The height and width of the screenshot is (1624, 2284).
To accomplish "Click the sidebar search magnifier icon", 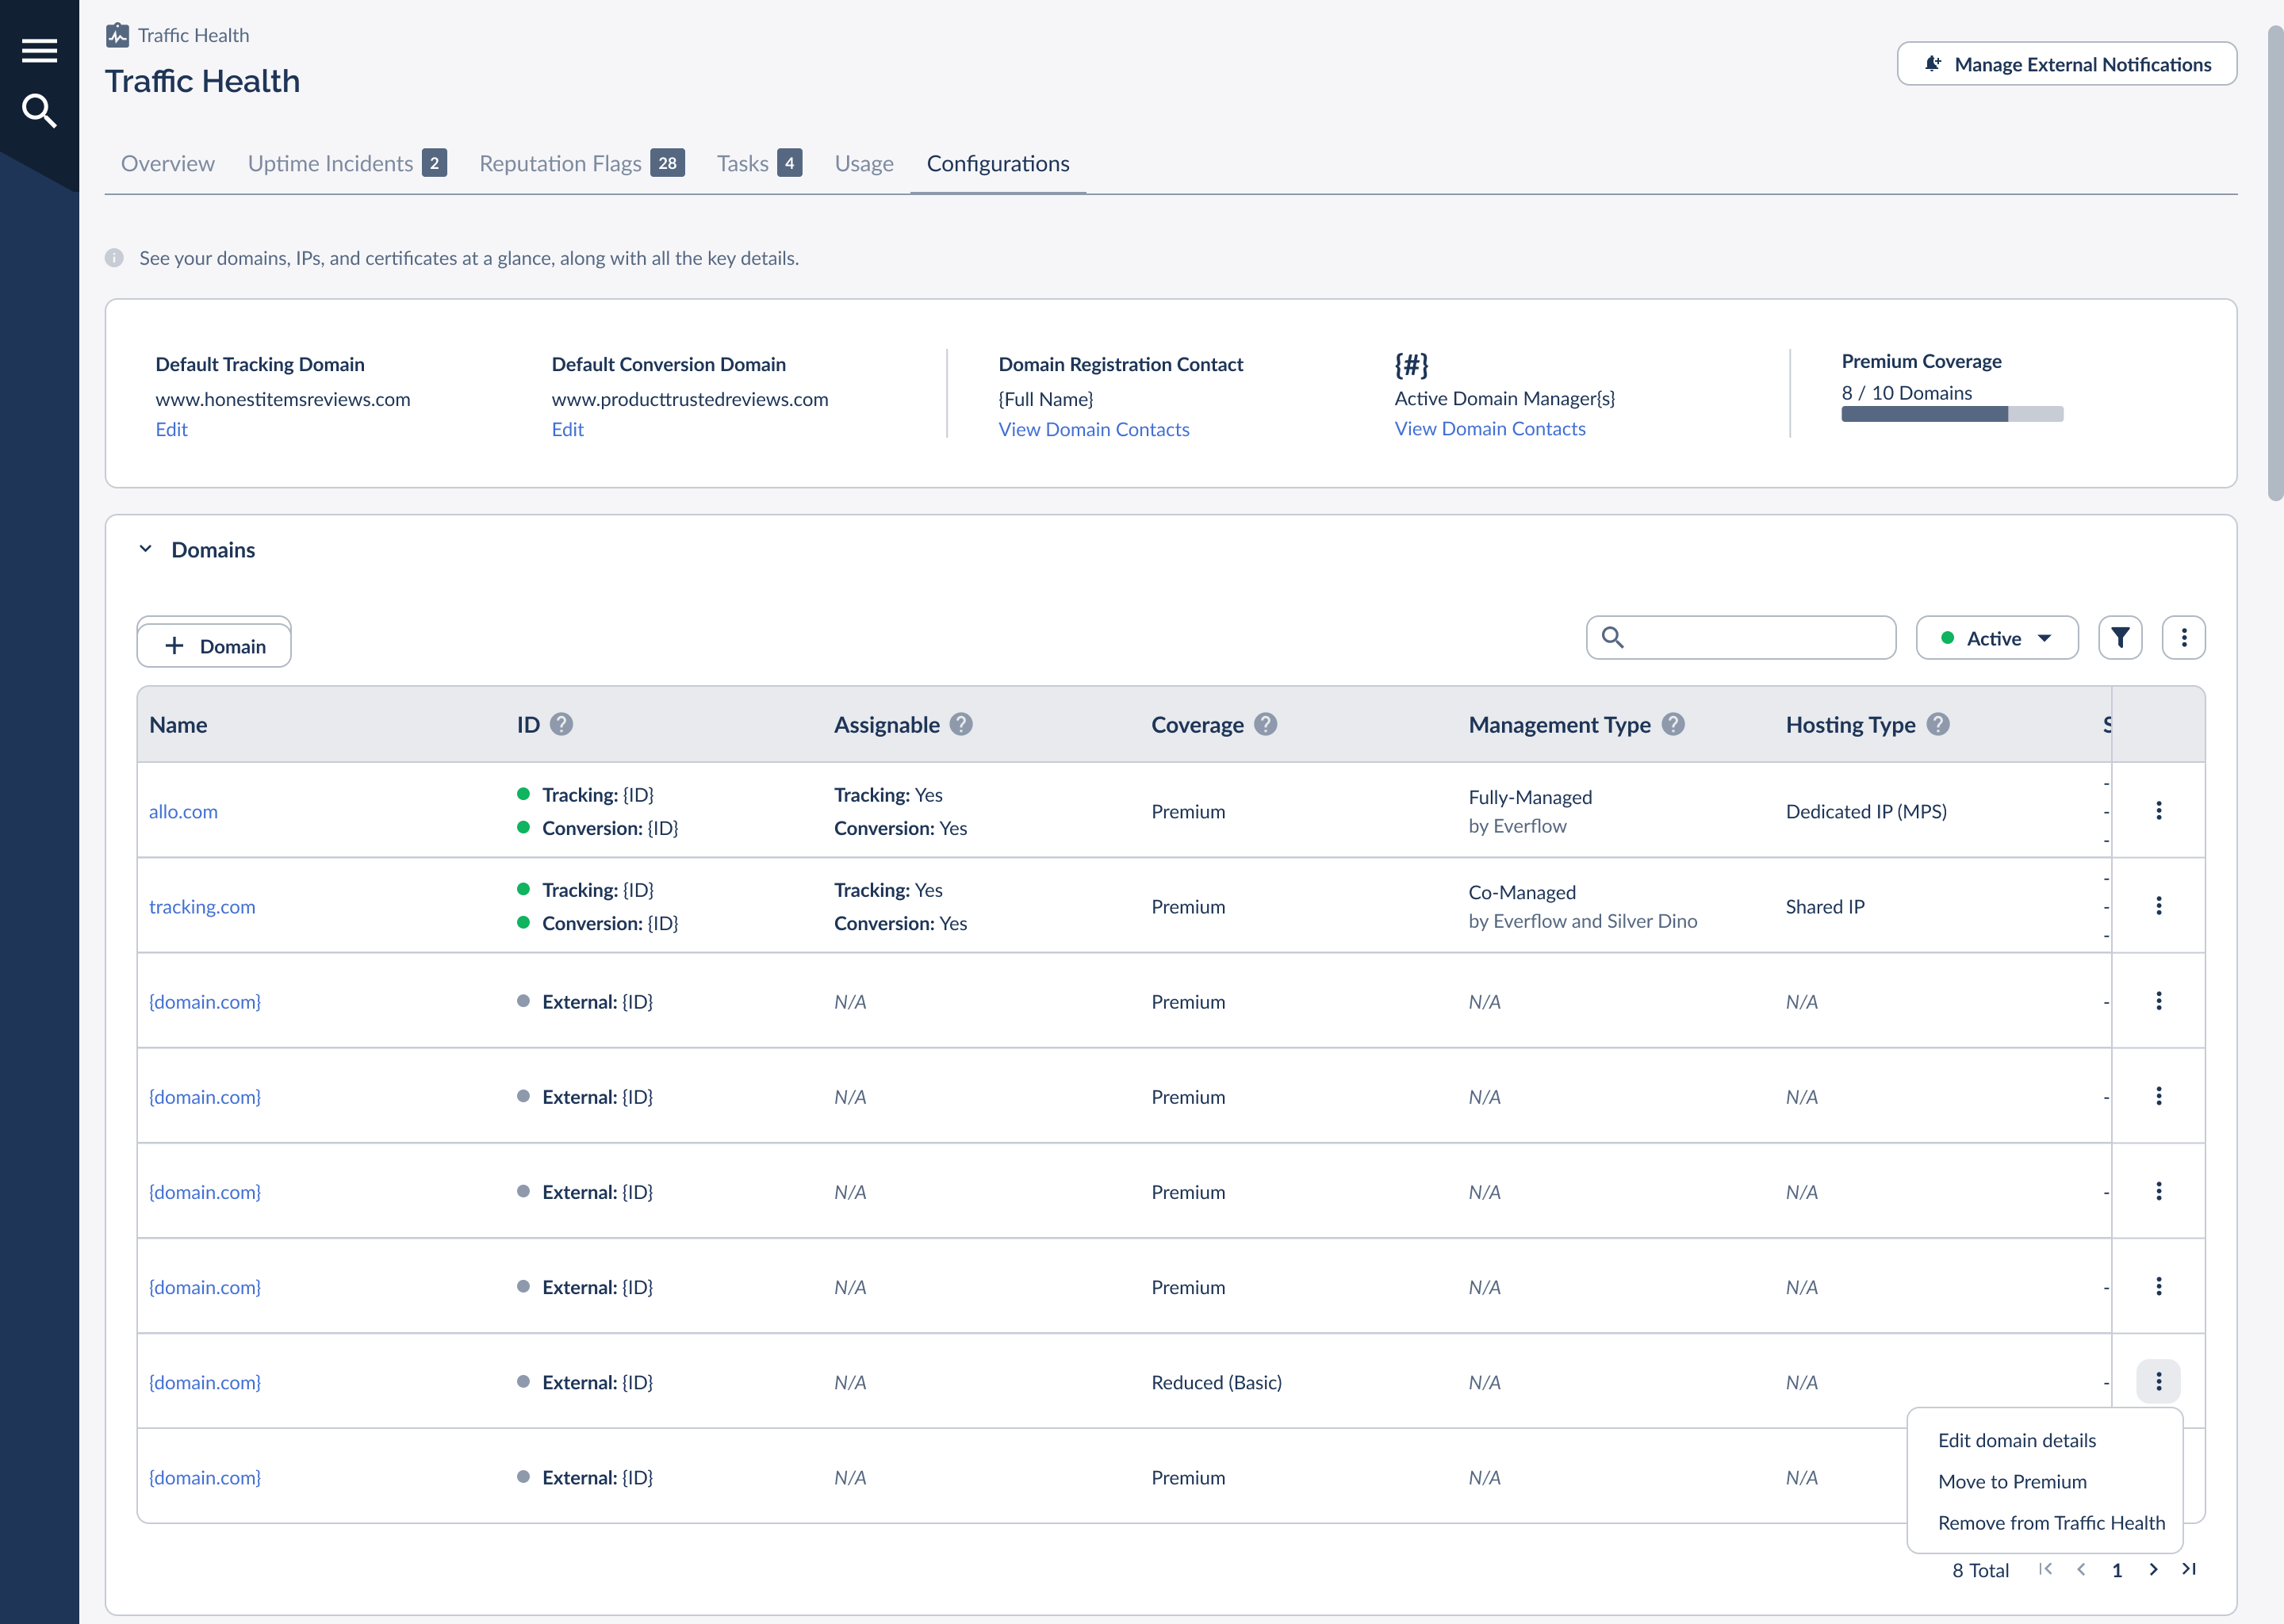I will coord(39,110).
